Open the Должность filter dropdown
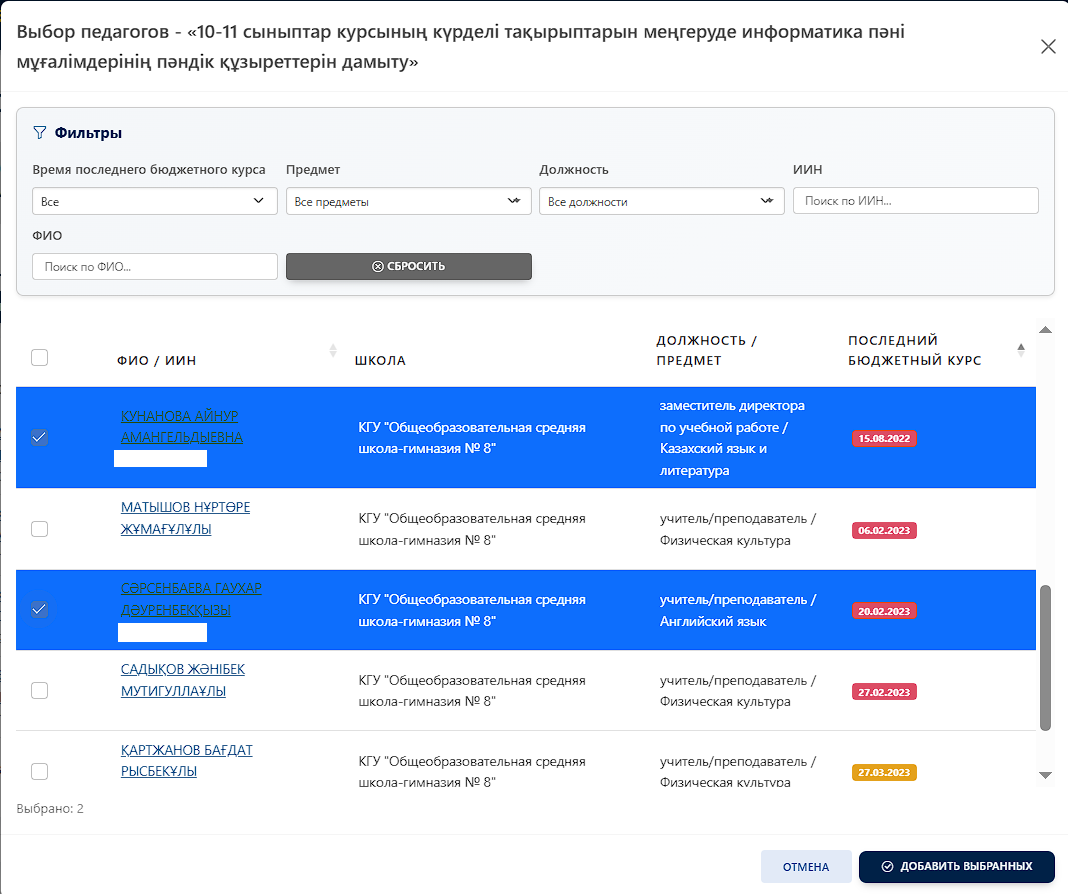Viewport: 1068px width, 894px height. (x=661, y=201)
